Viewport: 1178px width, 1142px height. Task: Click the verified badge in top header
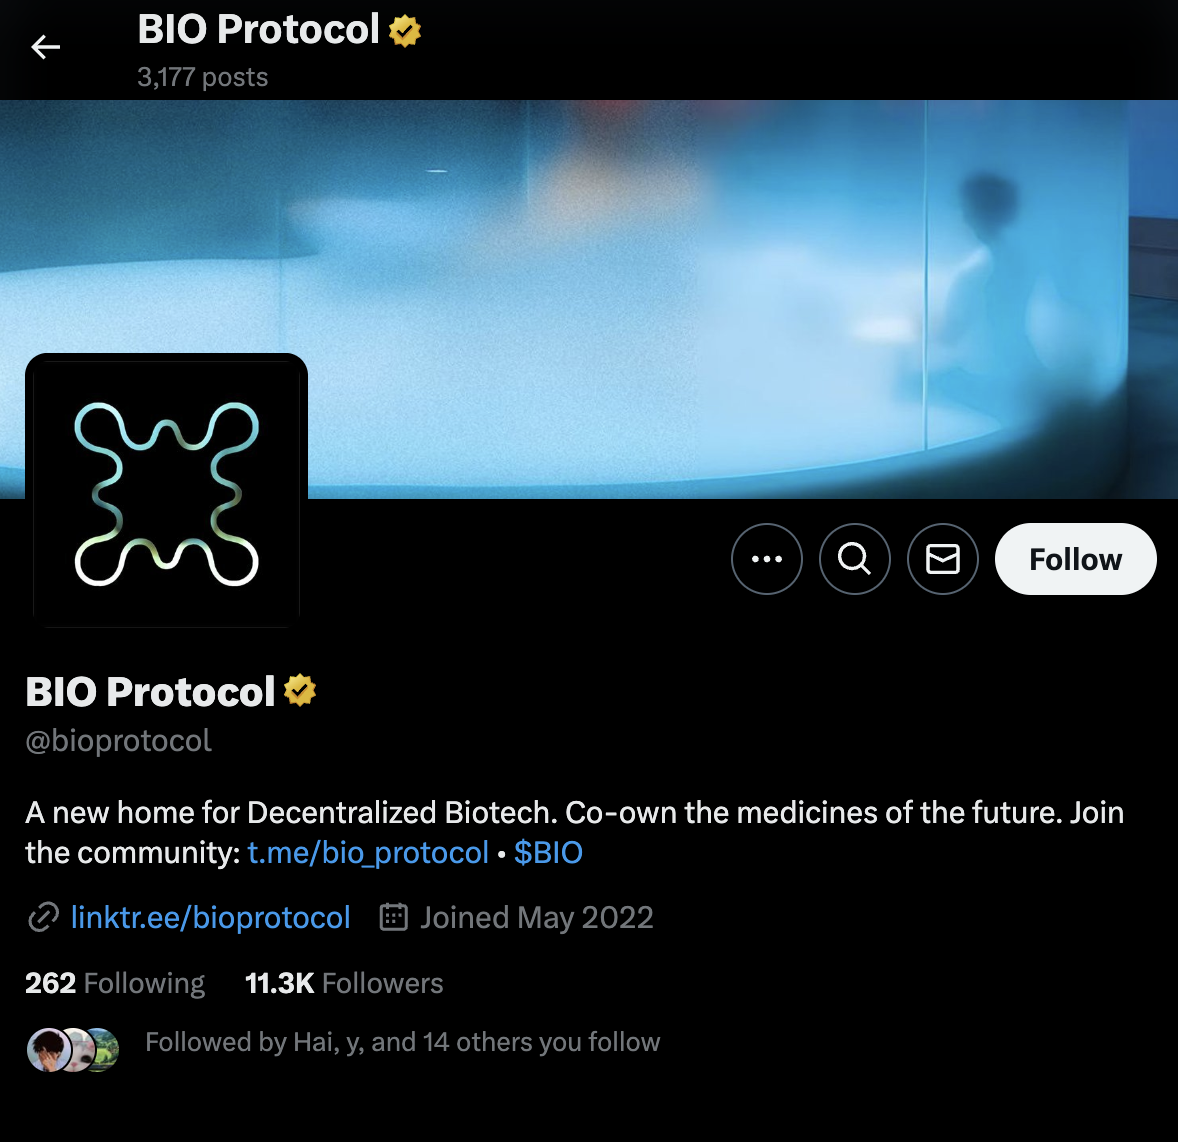pos(404,32)
